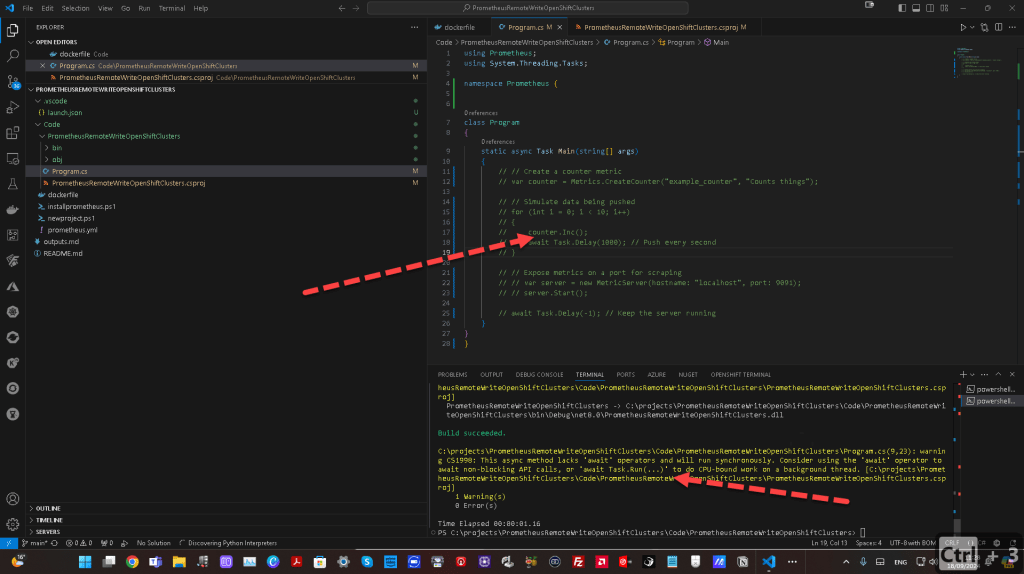Image resolution: width=1024 pixels, height=574 pixels.
Task: Open editor More Actions ellipsis
Action: click(1012, 27)
